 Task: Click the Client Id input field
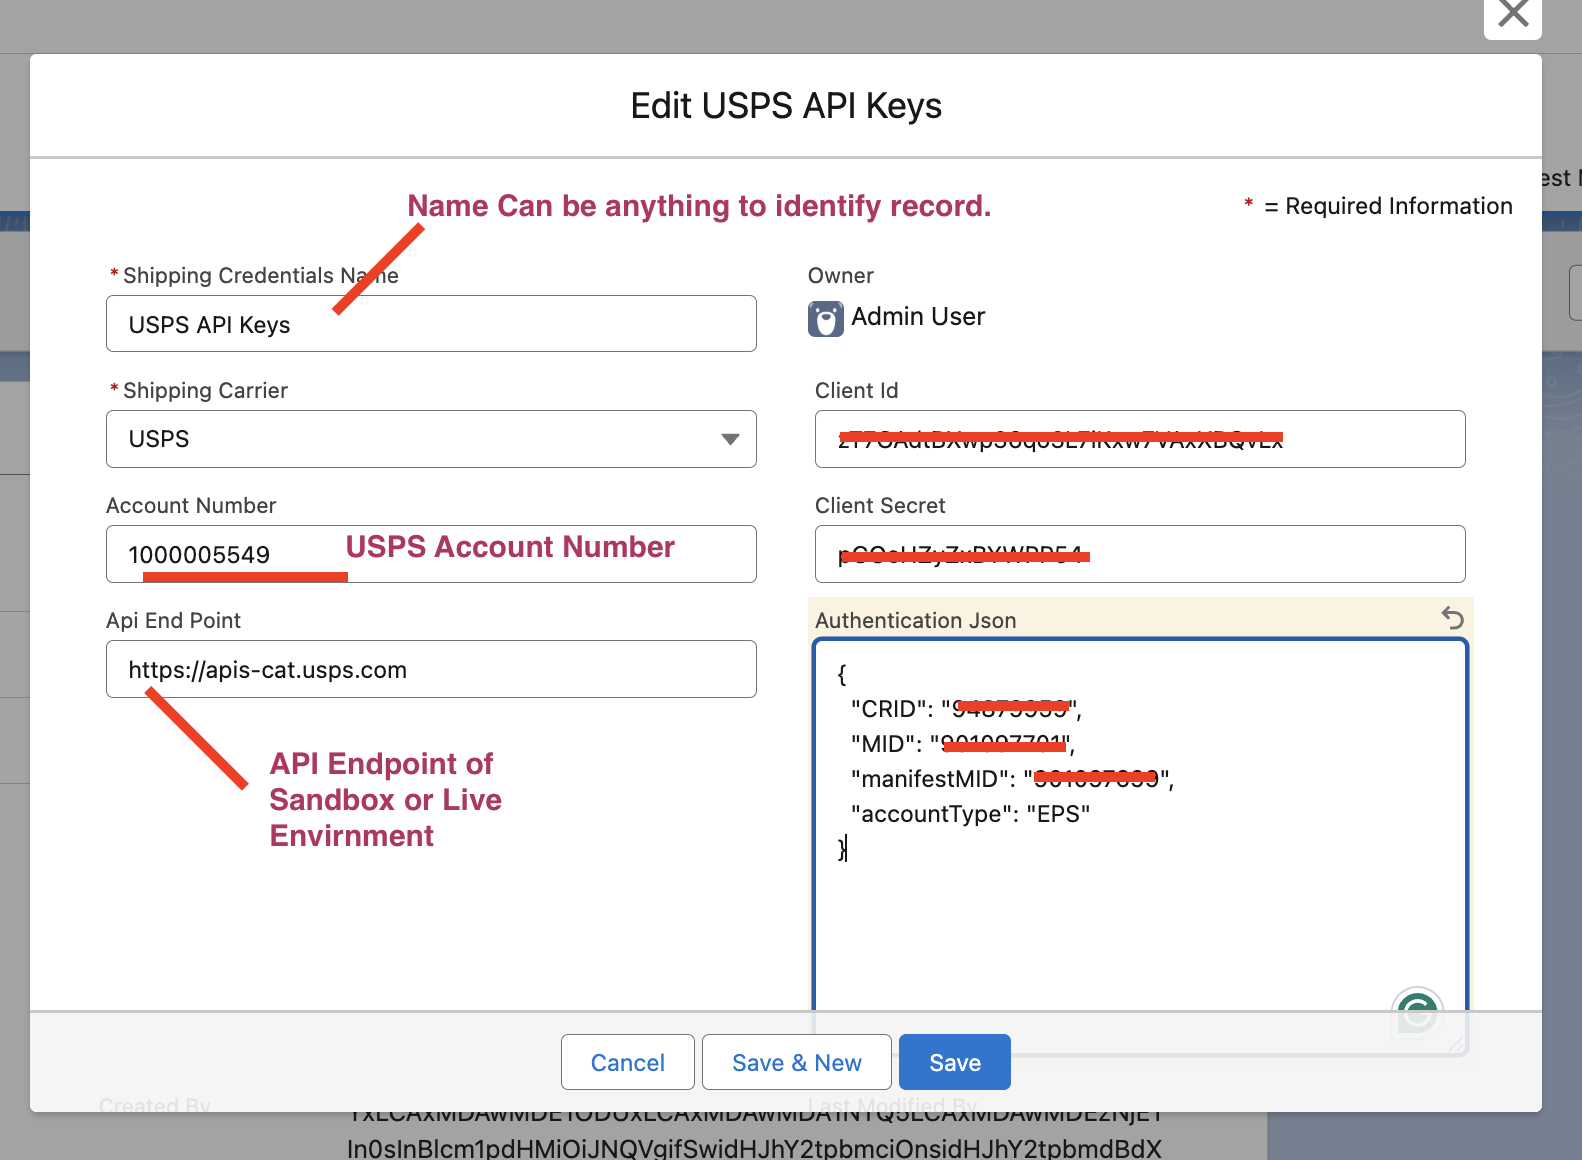[x=1140, y=439]
